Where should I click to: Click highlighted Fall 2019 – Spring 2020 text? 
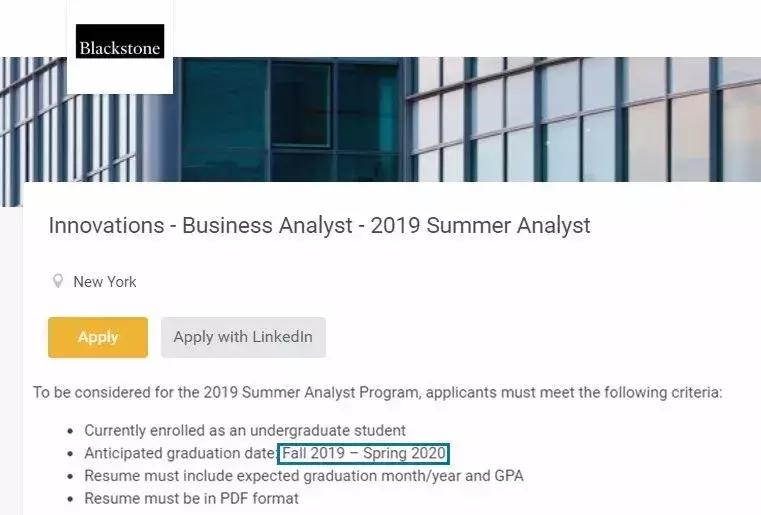(364, 454)
